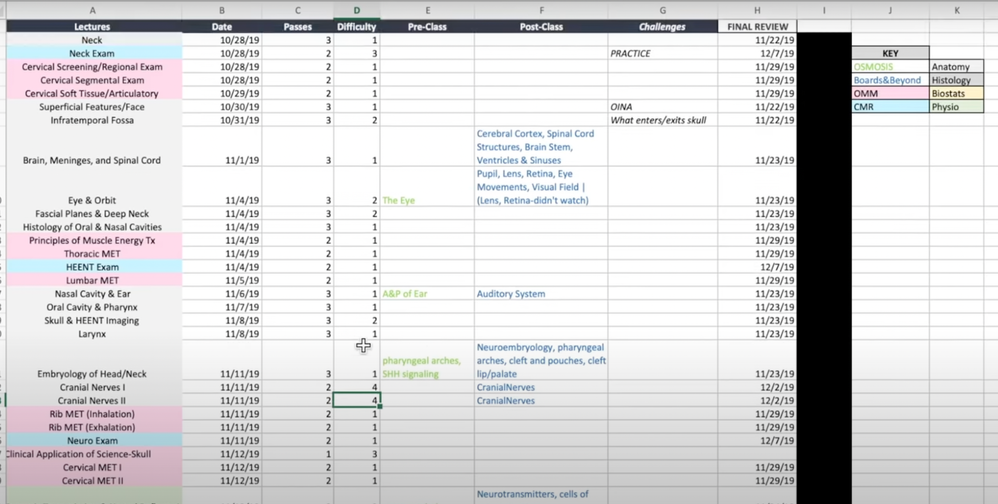The image size is (998, 504).
Task: Select Cranial Nerves II lecture cell
Action: (x=93, y=401)
